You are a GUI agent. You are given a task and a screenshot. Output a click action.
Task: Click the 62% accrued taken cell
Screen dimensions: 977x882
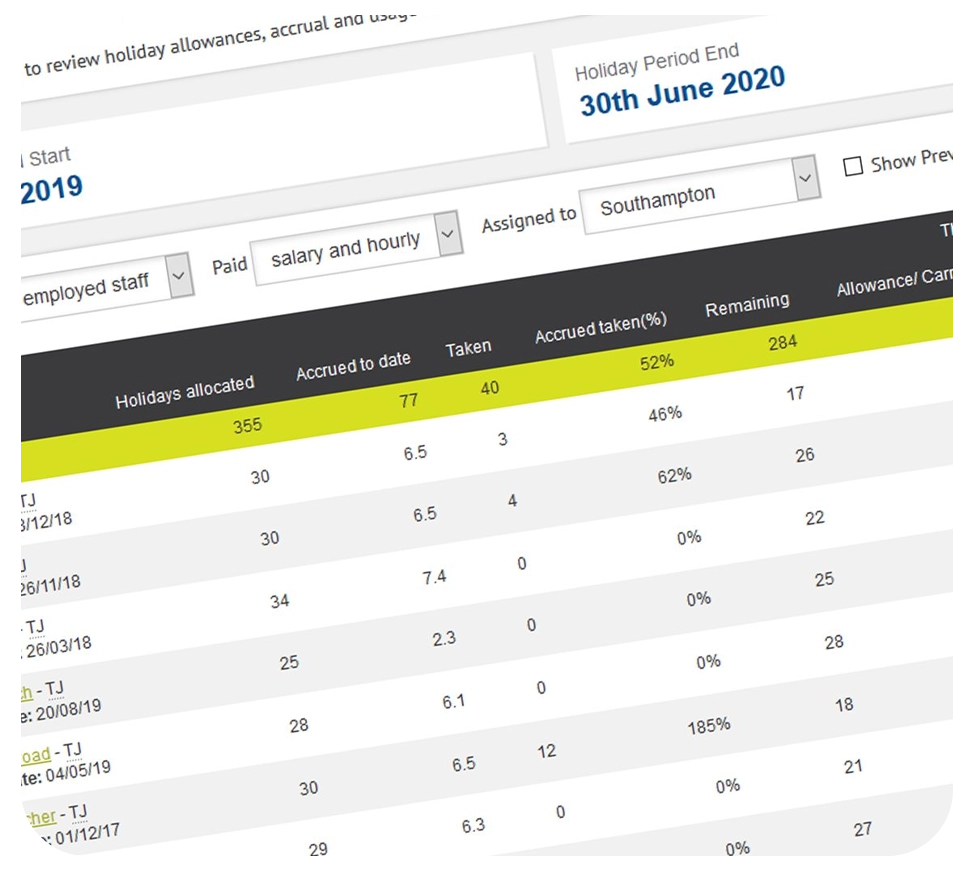(x=674, y=477)
